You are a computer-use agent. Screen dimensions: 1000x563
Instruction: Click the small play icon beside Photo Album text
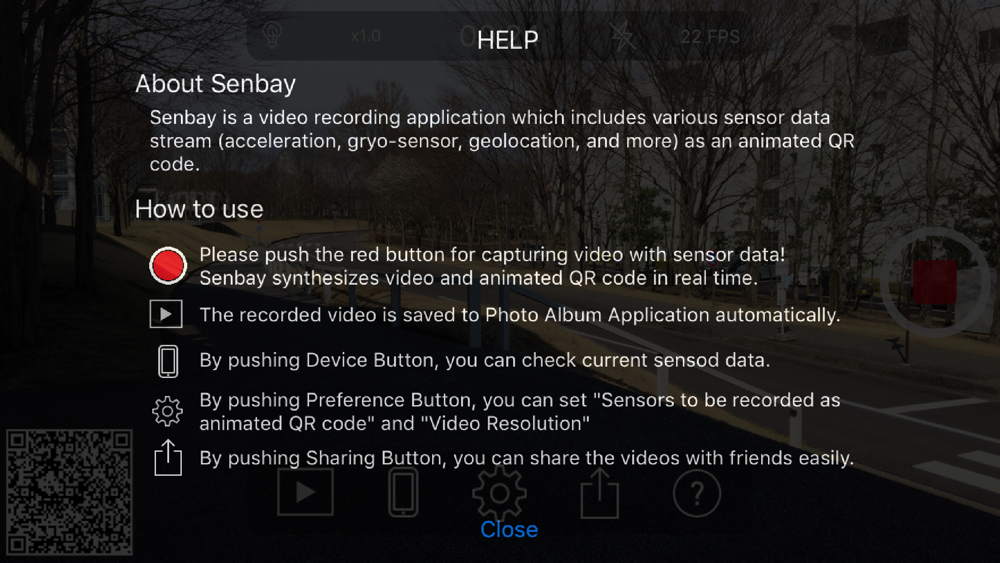[x=166, y=314]
